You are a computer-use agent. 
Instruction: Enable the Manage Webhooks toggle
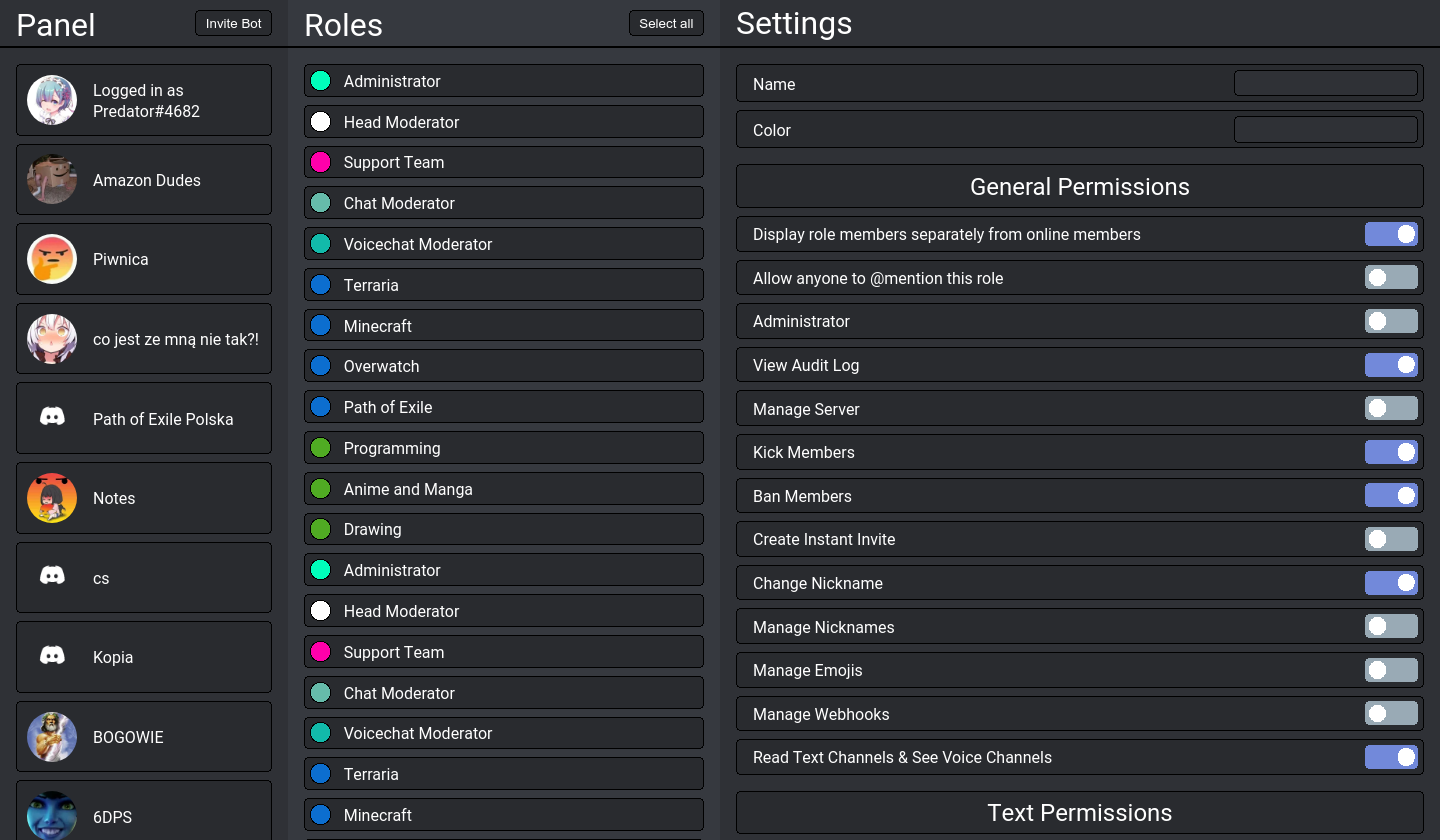point(1391,714)
